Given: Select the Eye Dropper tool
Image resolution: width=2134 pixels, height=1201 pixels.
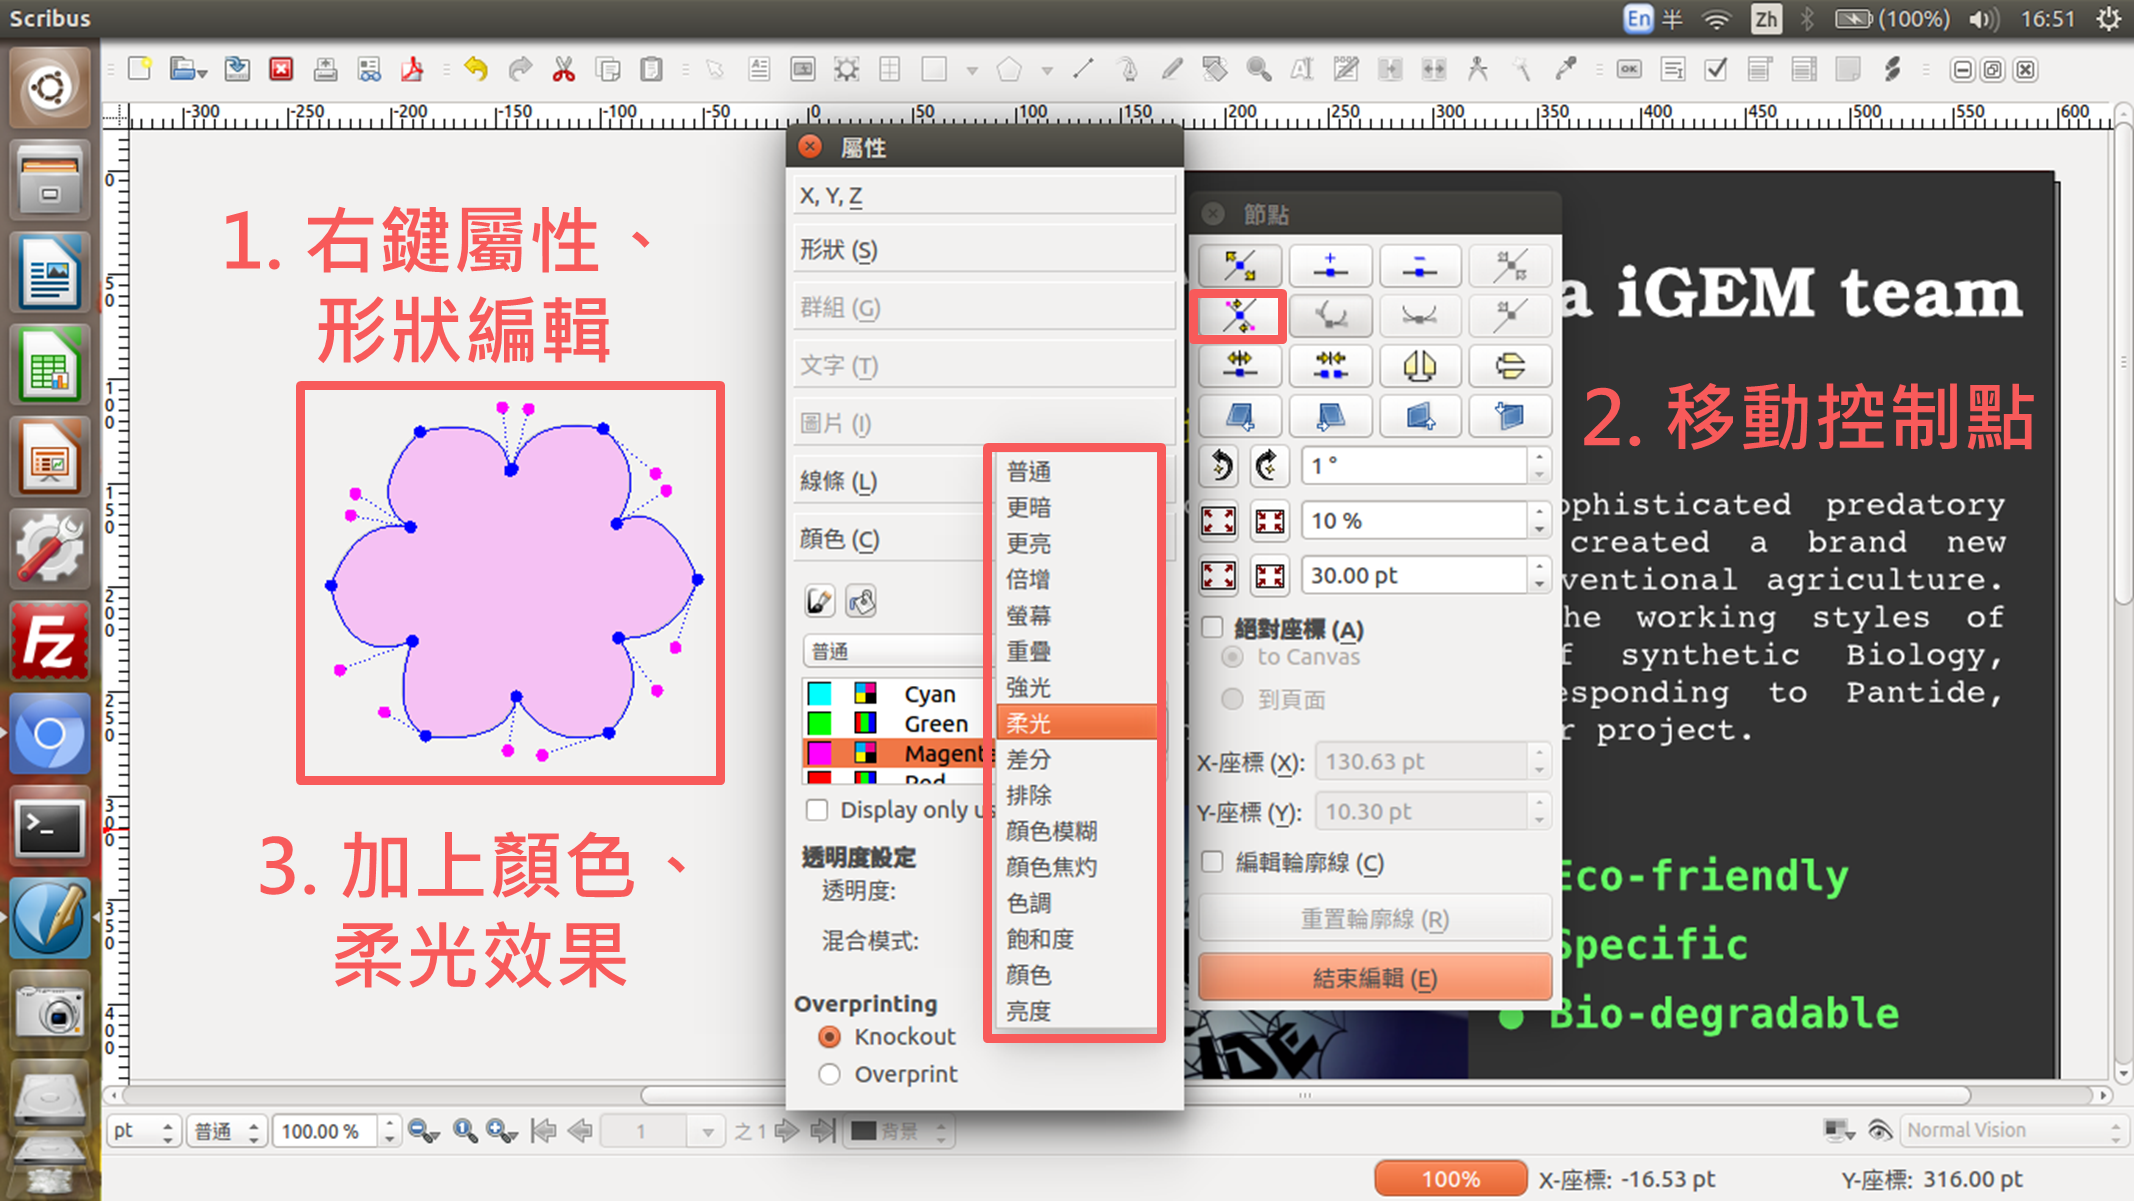Looking at the screenshot, I should click(1565, 69).
